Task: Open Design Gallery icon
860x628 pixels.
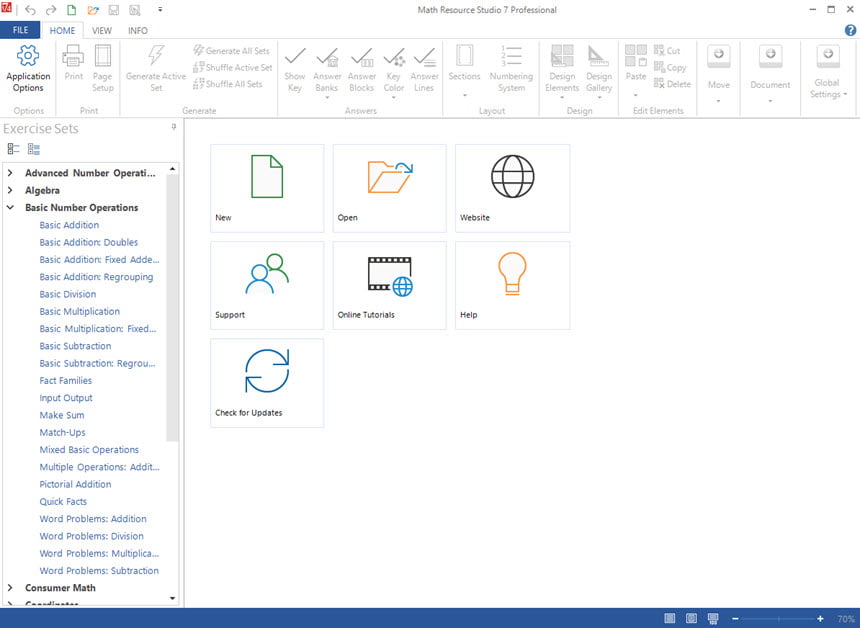Action: 598,55
